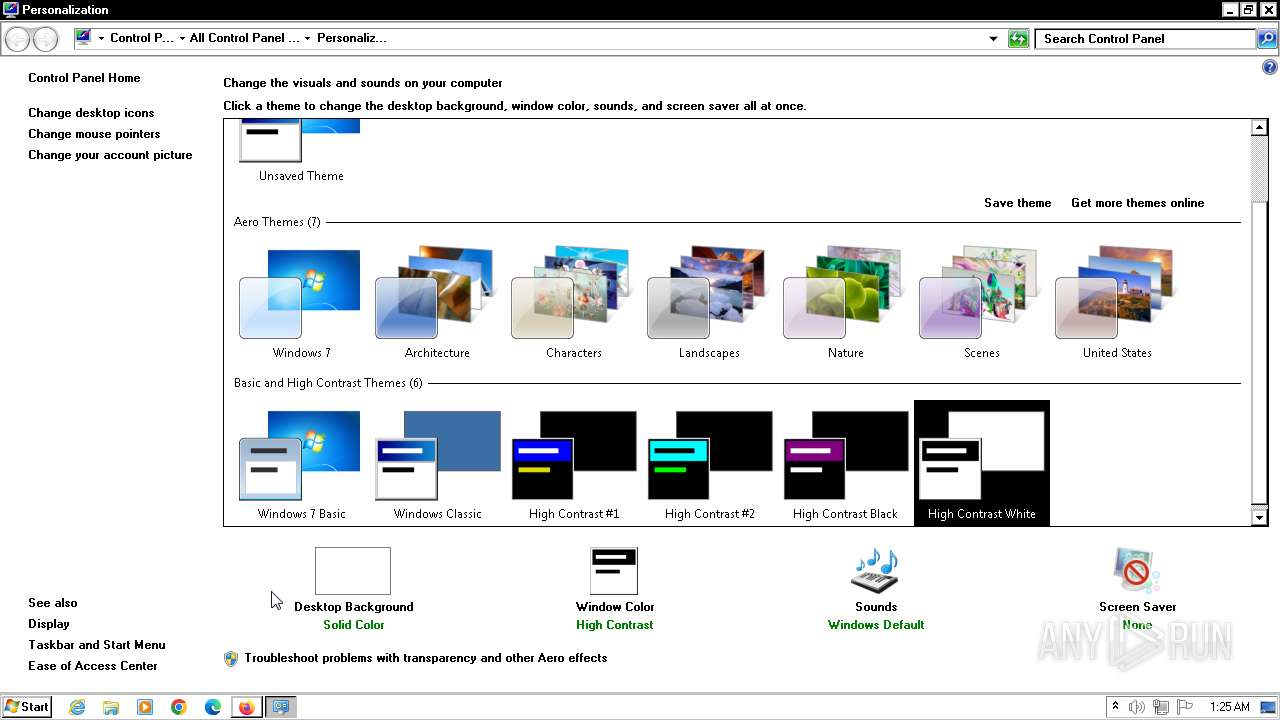Click the Action Center flag icon

coord(1185,707)
